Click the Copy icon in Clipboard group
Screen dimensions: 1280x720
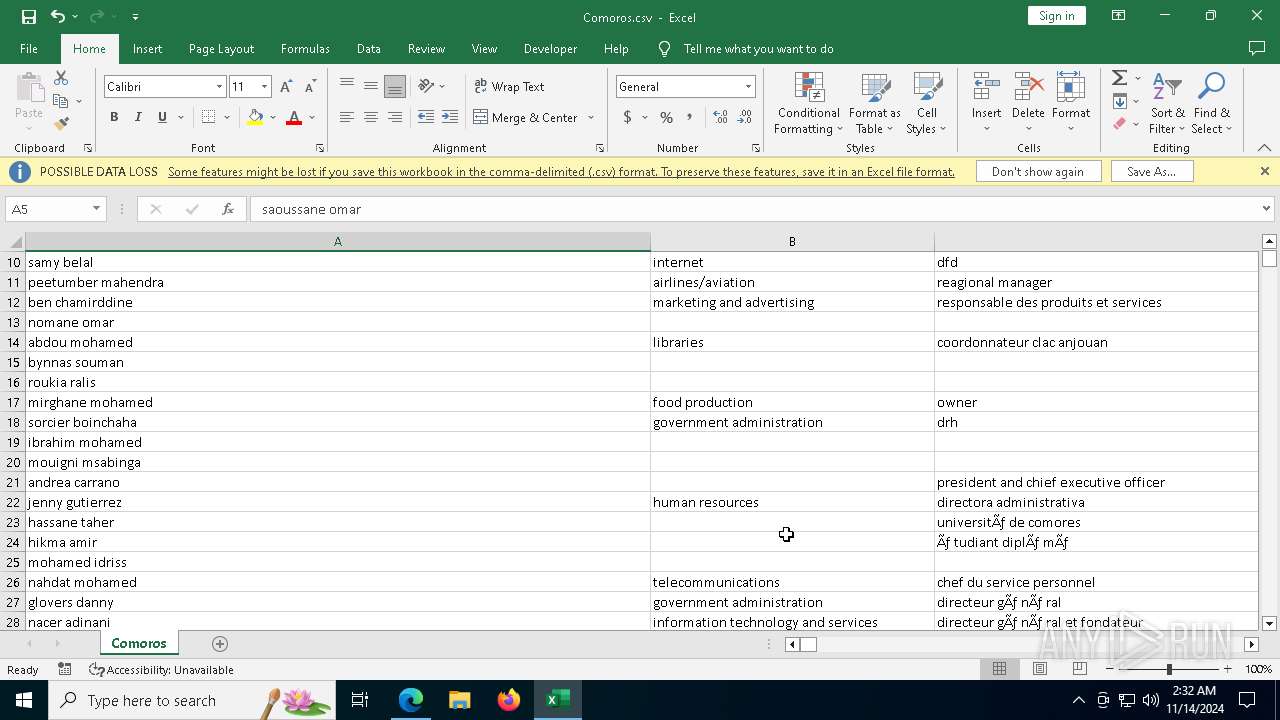click(61, 101)
